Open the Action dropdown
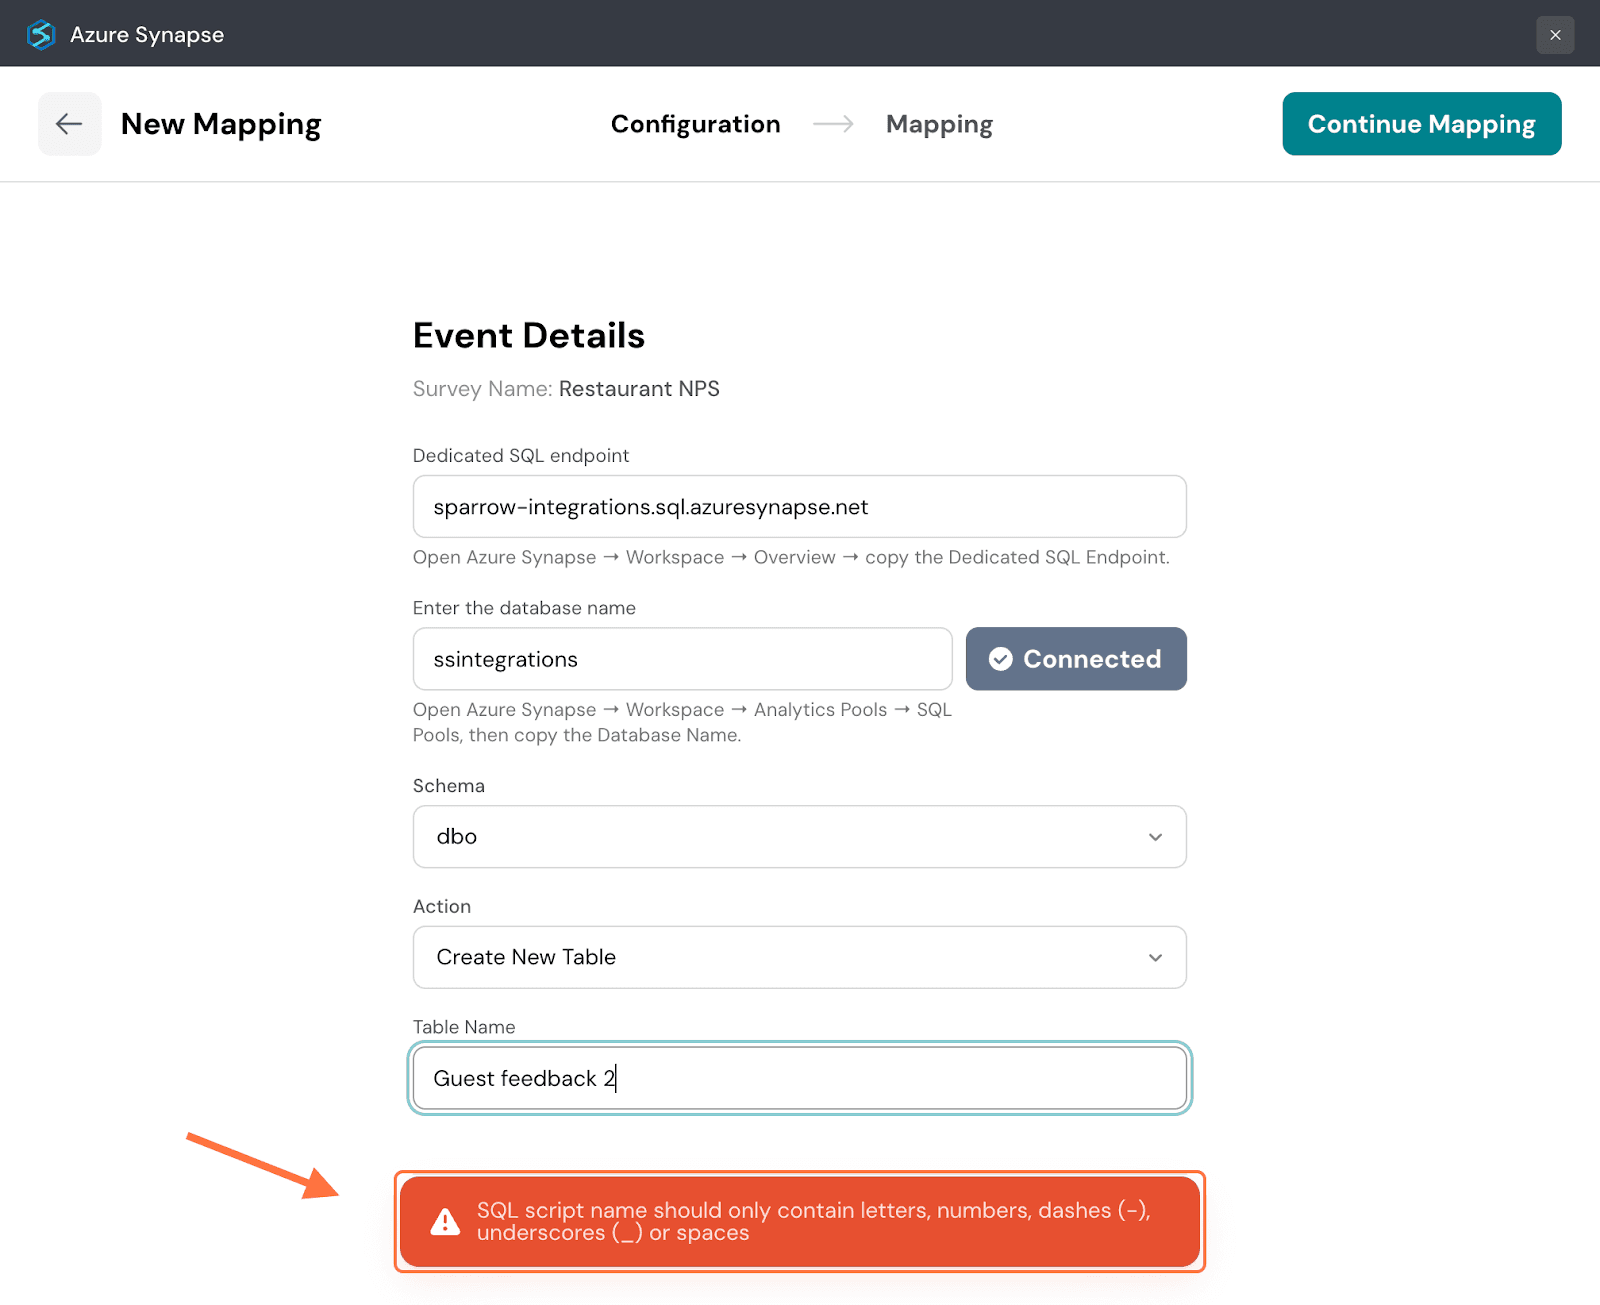The image size is (1600, 1305). point(780,958)
